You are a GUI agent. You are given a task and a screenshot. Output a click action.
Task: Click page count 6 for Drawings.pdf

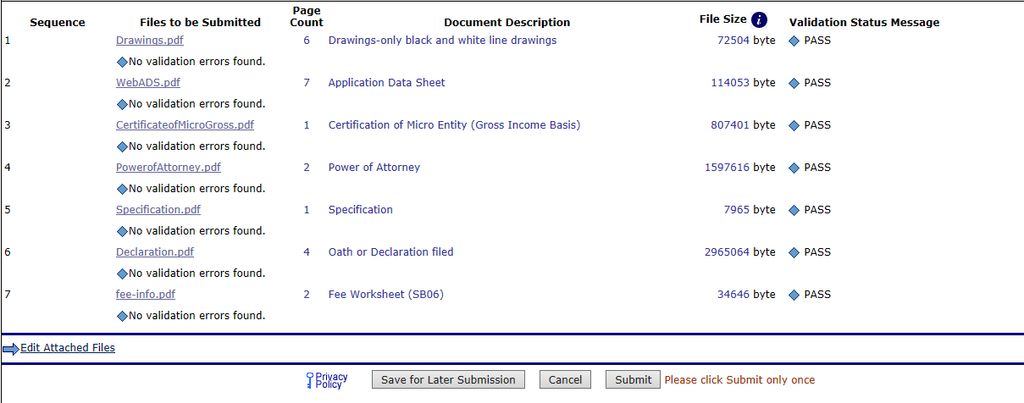306,40
